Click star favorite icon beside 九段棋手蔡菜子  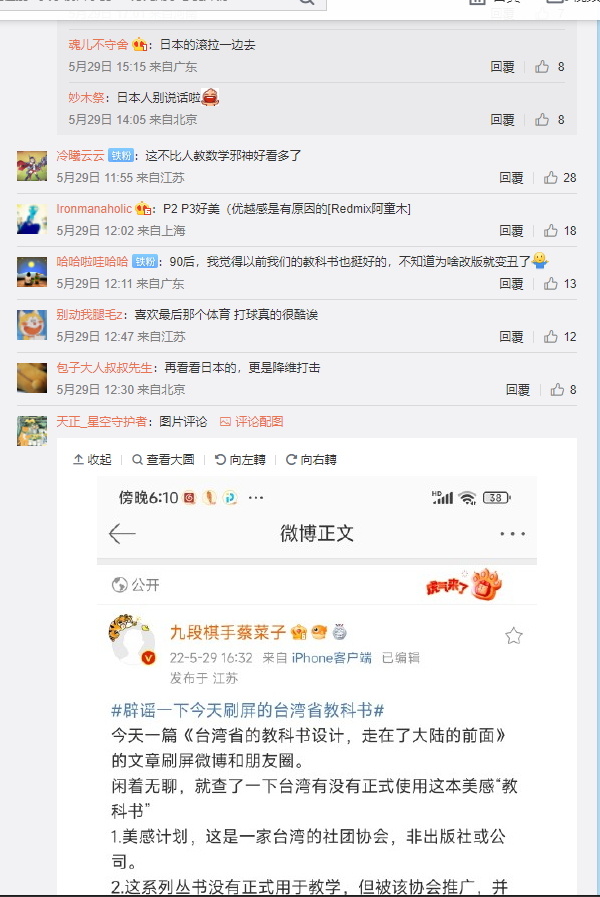tap(514, 636)
